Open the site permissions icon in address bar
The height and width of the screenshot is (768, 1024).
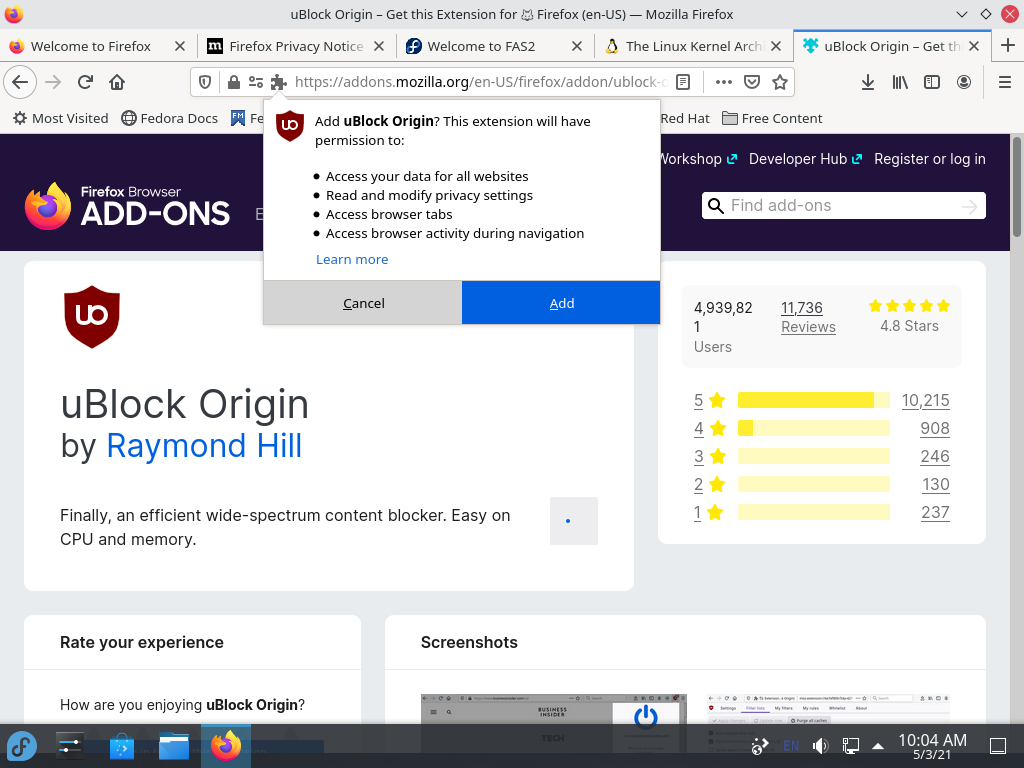256,82
